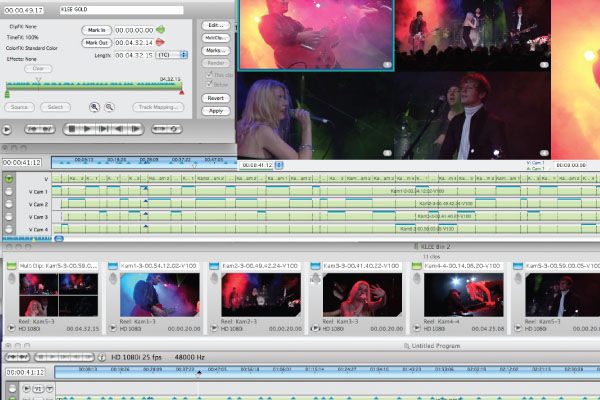Click the clip type icon beside Kam2-3 title
Image resolution: width=600 pixels, height=400 pixels.
tap(214, 266)
